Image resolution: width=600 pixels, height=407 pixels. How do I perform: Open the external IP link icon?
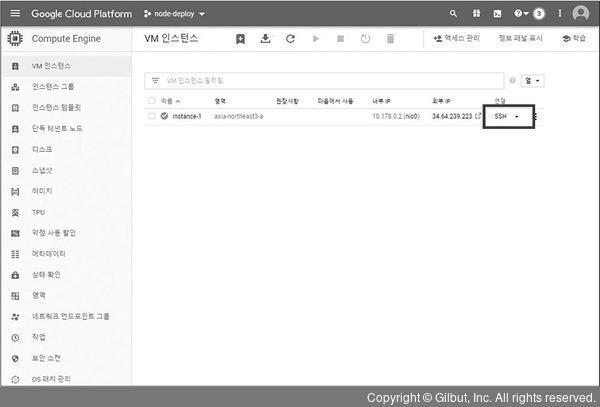point(478,116)
